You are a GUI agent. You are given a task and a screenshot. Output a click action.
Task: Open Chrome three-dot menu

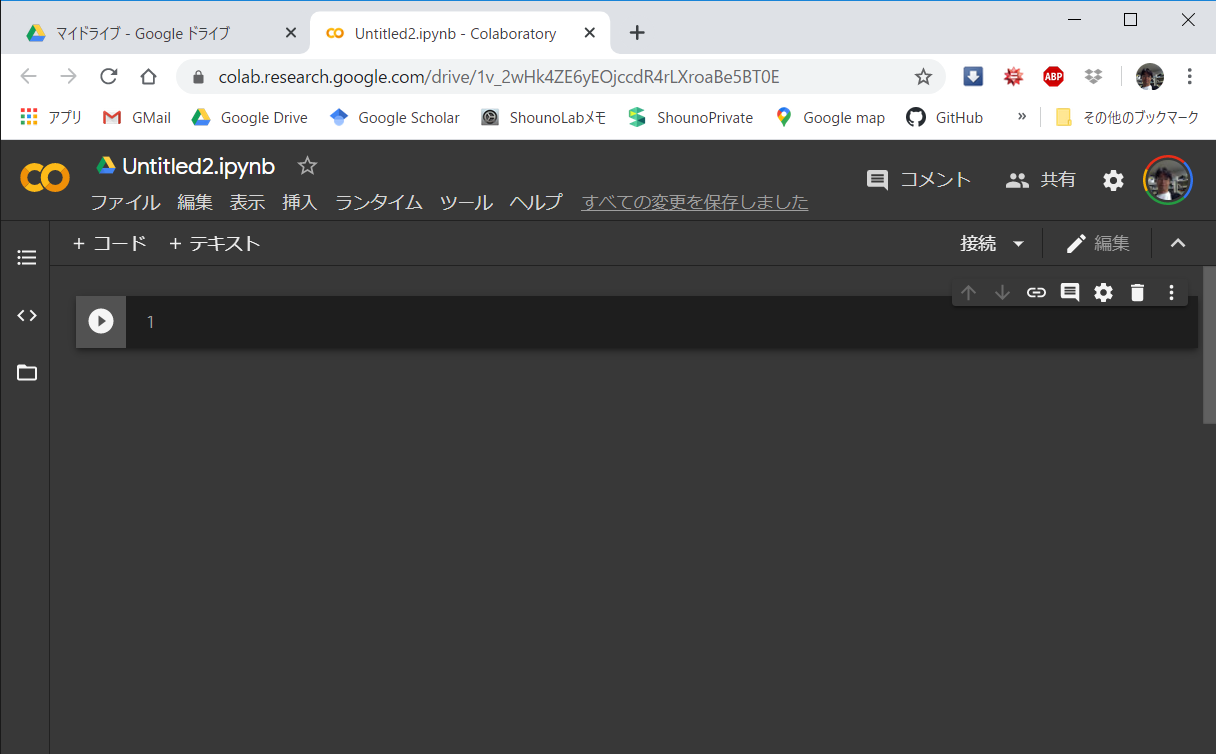click(x=1190, y=77)
